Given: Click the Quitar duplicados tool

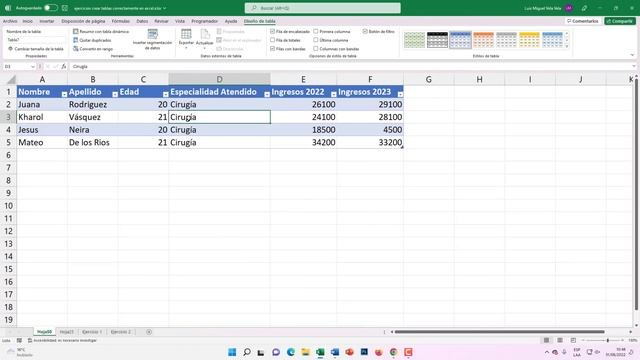Looking at the screenshot, I should point(92,40).
